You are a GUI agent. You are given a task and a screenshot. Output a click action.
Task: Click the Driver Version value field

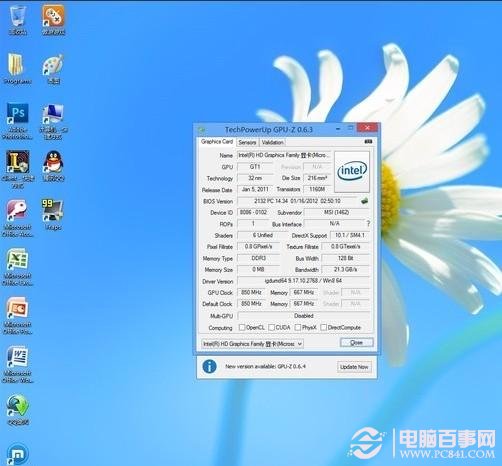pos(303,281)
